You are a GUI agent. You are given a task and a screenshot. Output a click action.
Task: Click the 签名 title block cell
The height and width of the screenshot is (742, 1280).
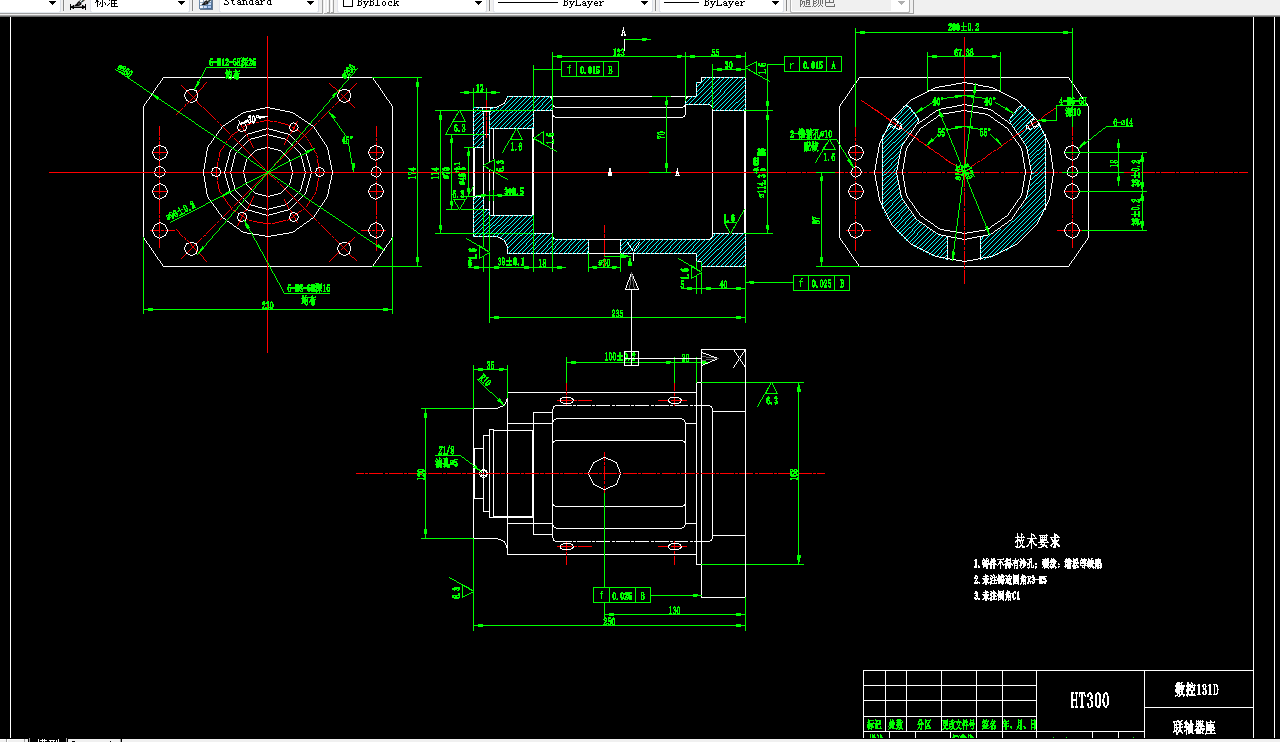989,724
